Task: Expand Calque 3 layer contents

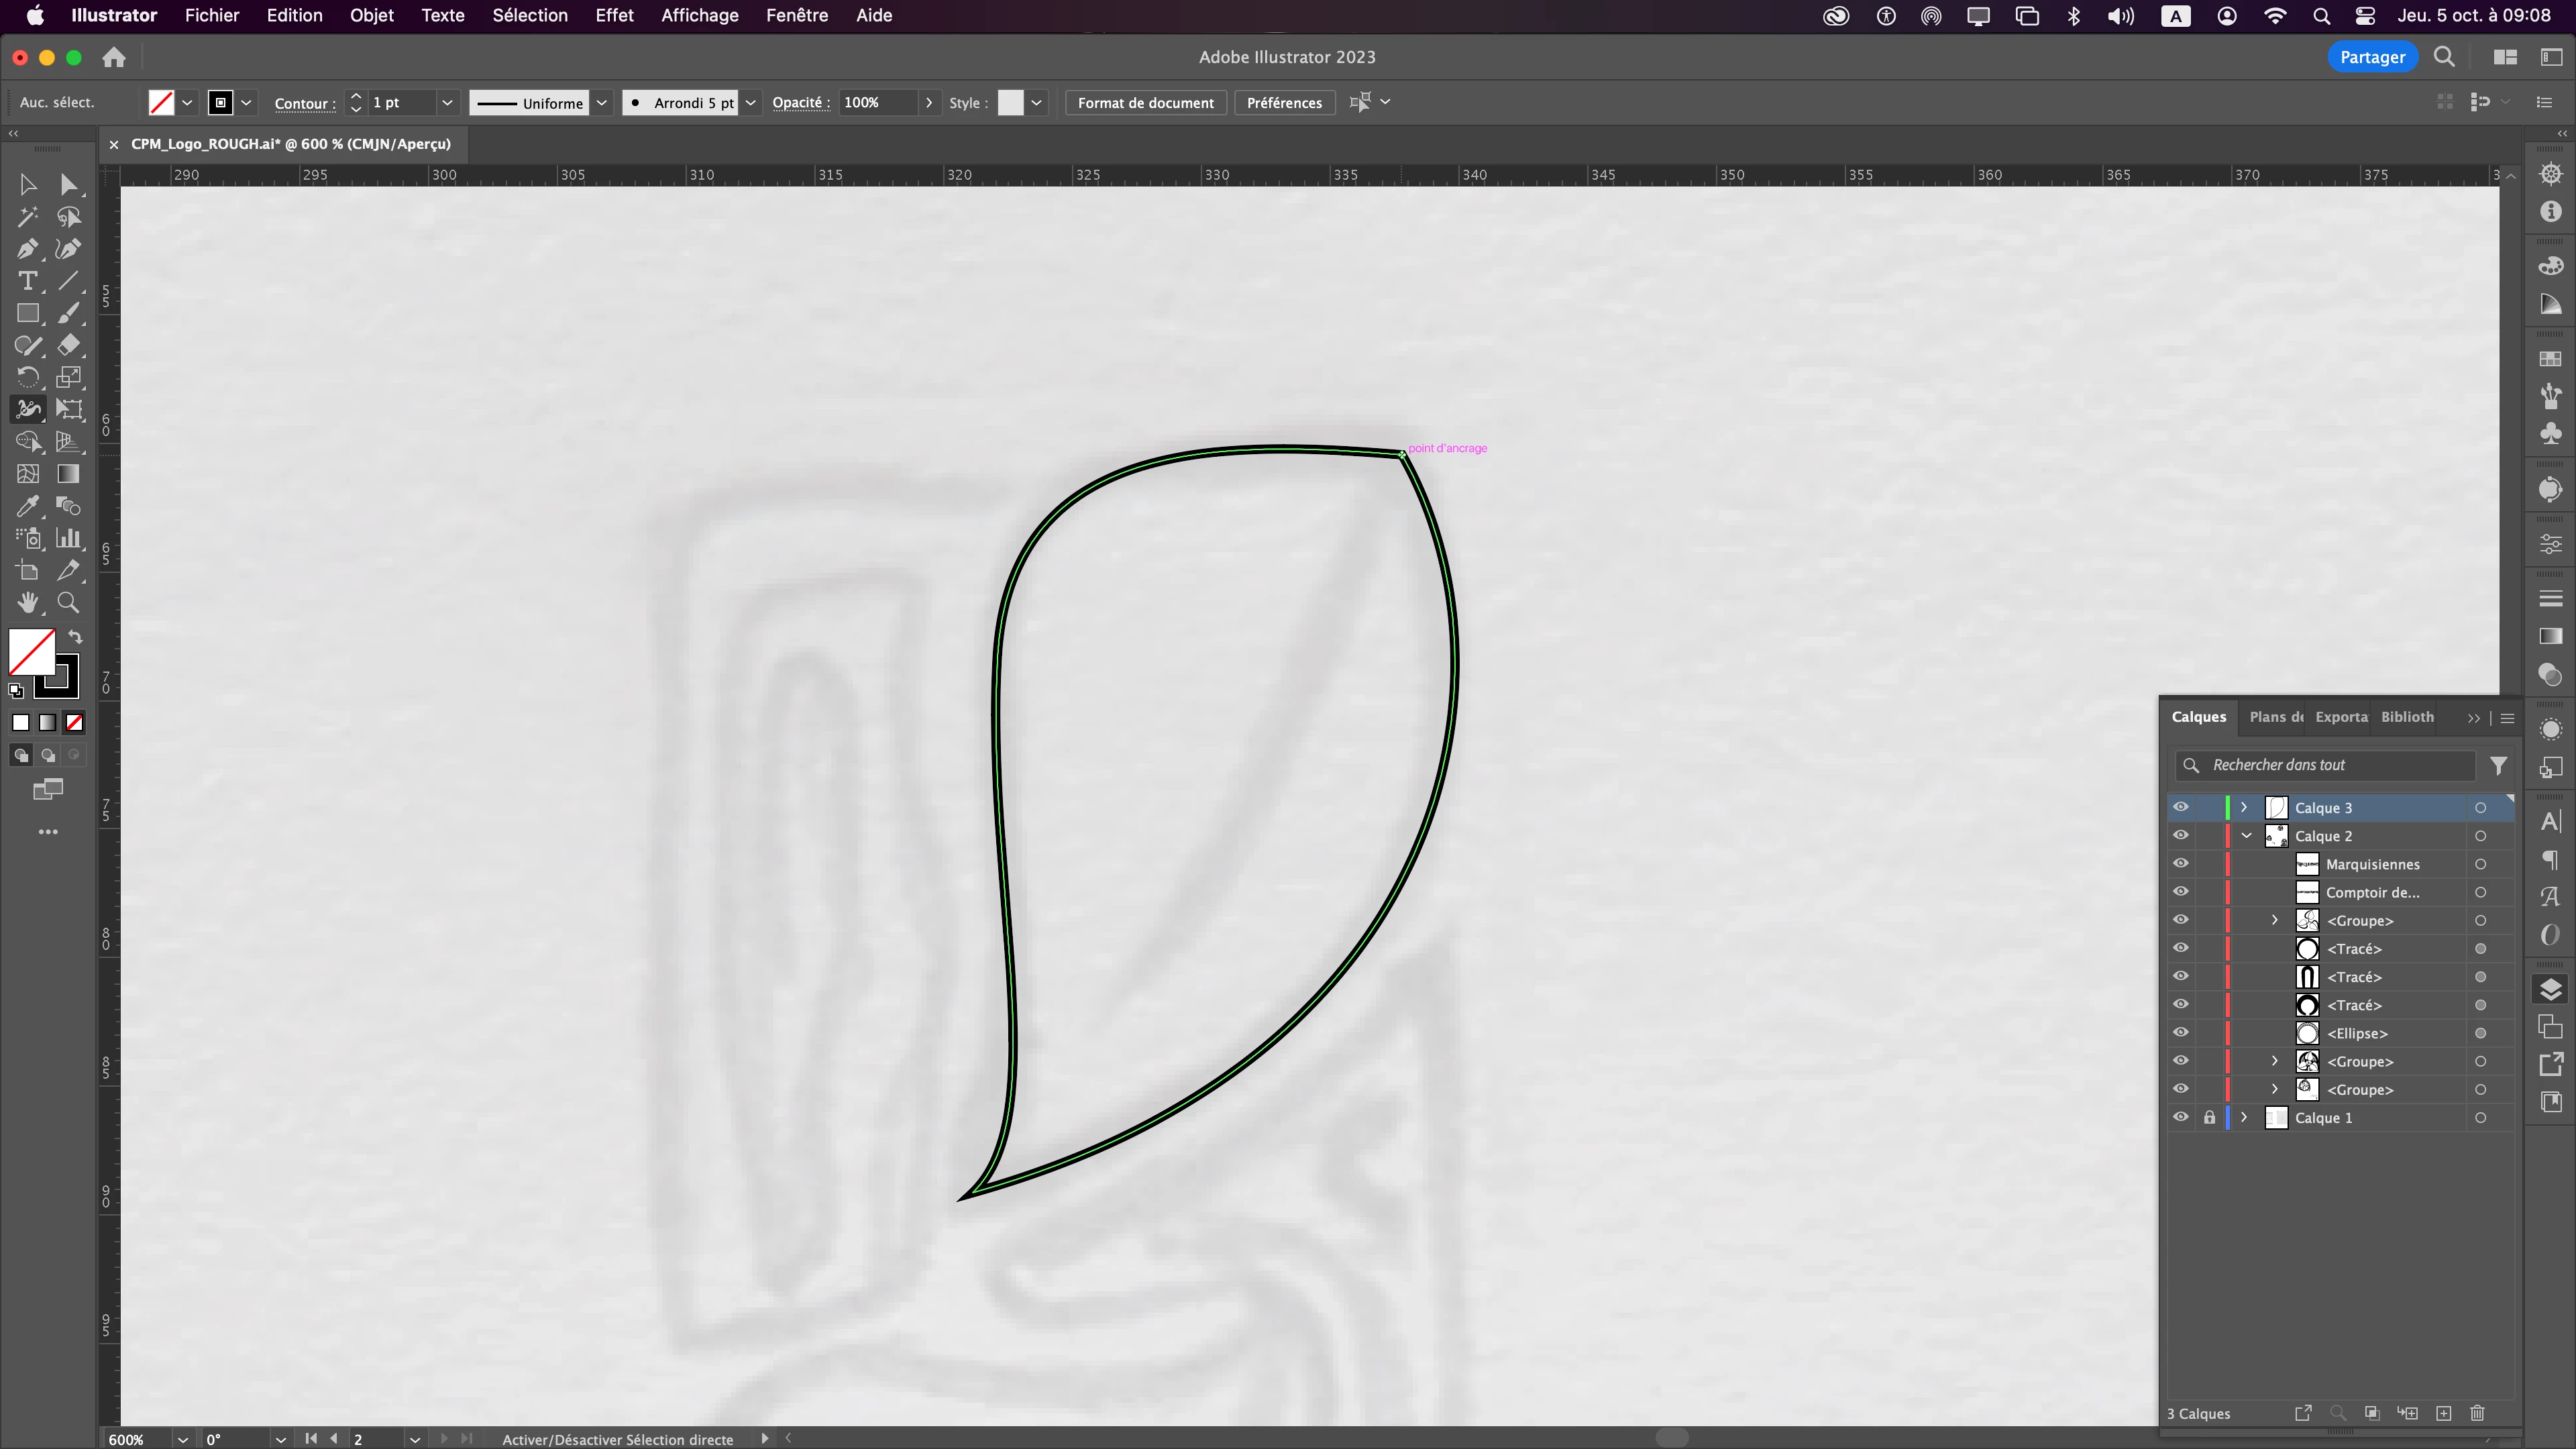Action: point(2244,807)
